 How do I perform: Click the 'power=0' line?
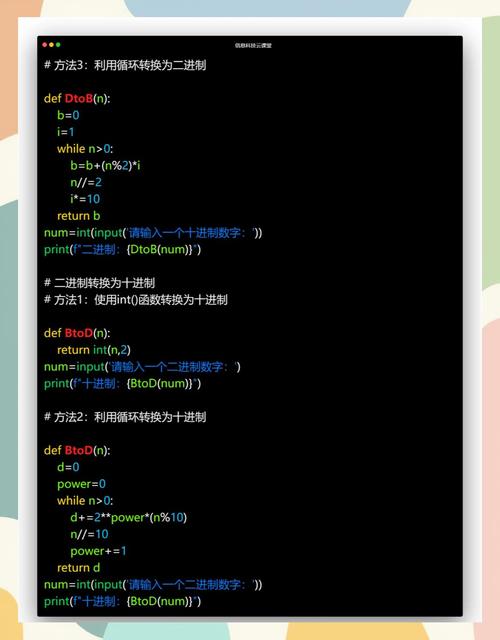coord(81,484)
